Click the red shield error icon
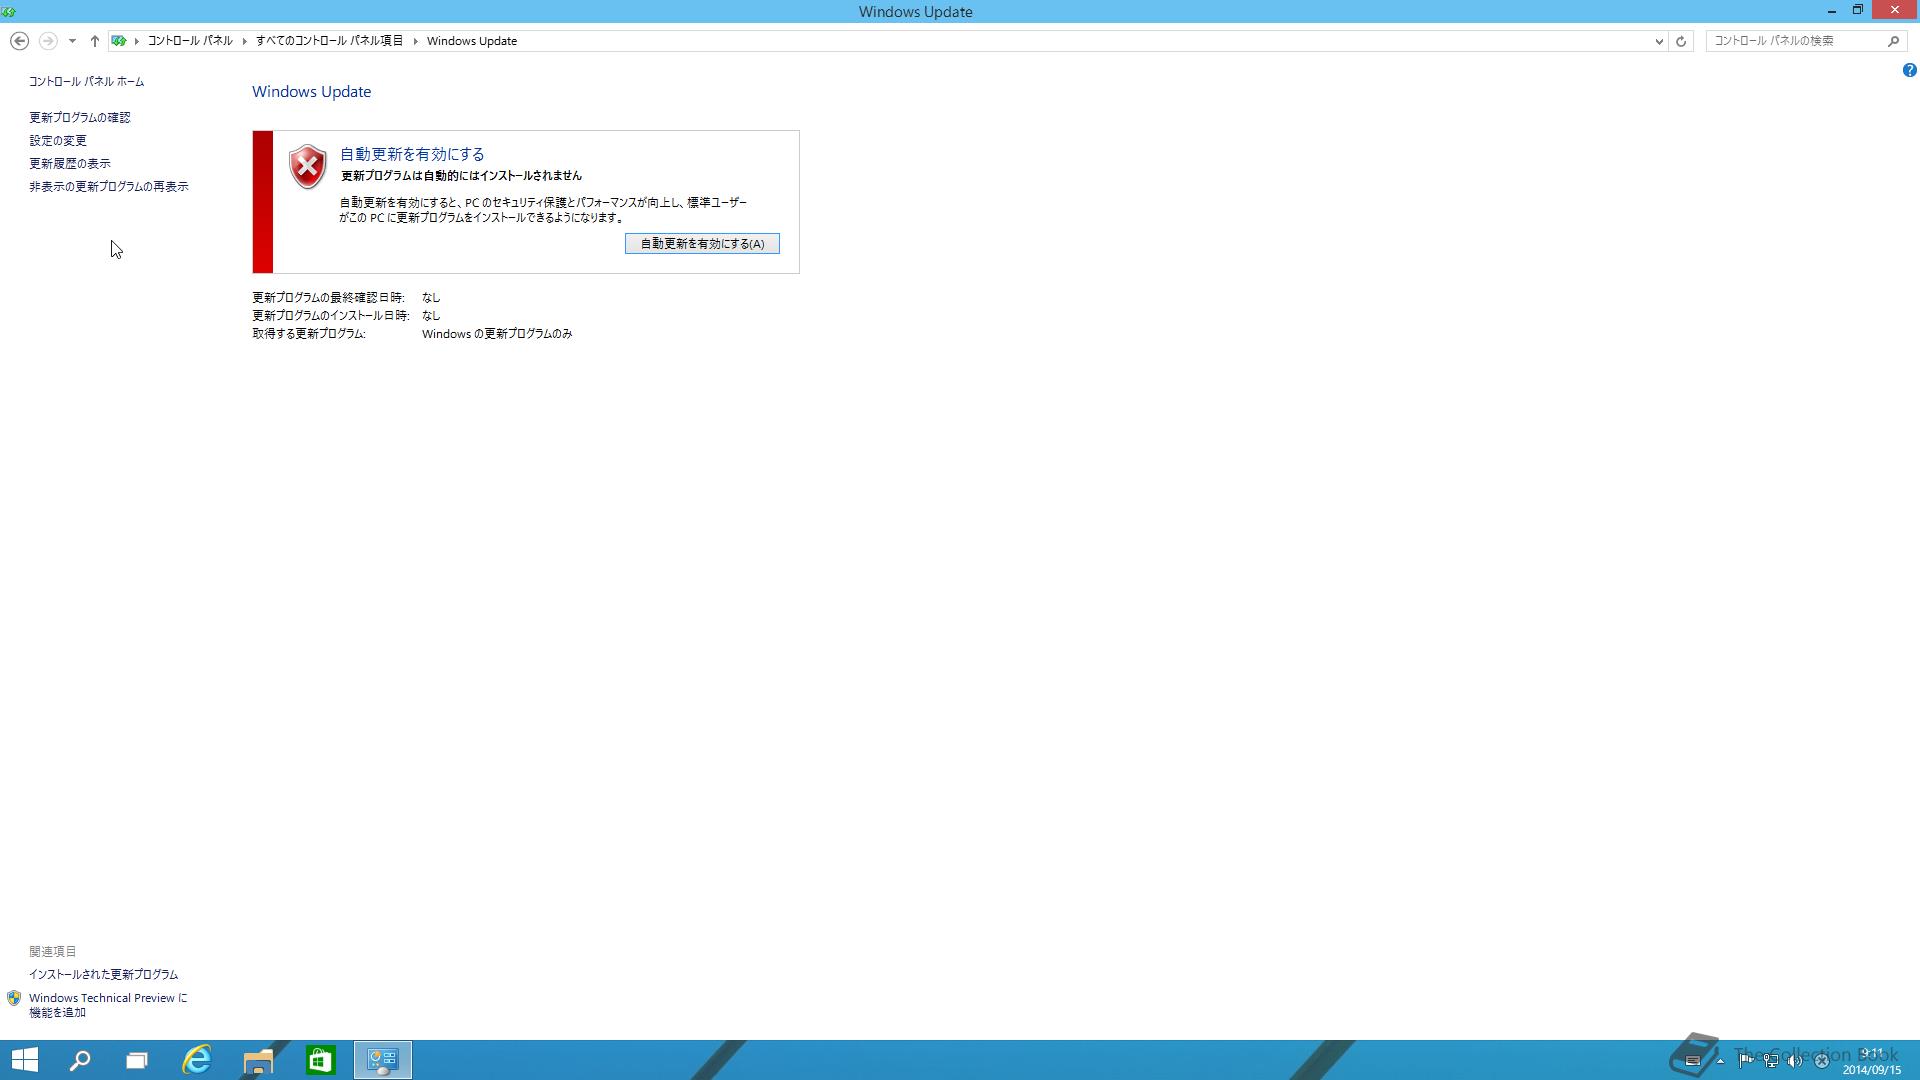The image size is (1920, 1080). (307, 167)
